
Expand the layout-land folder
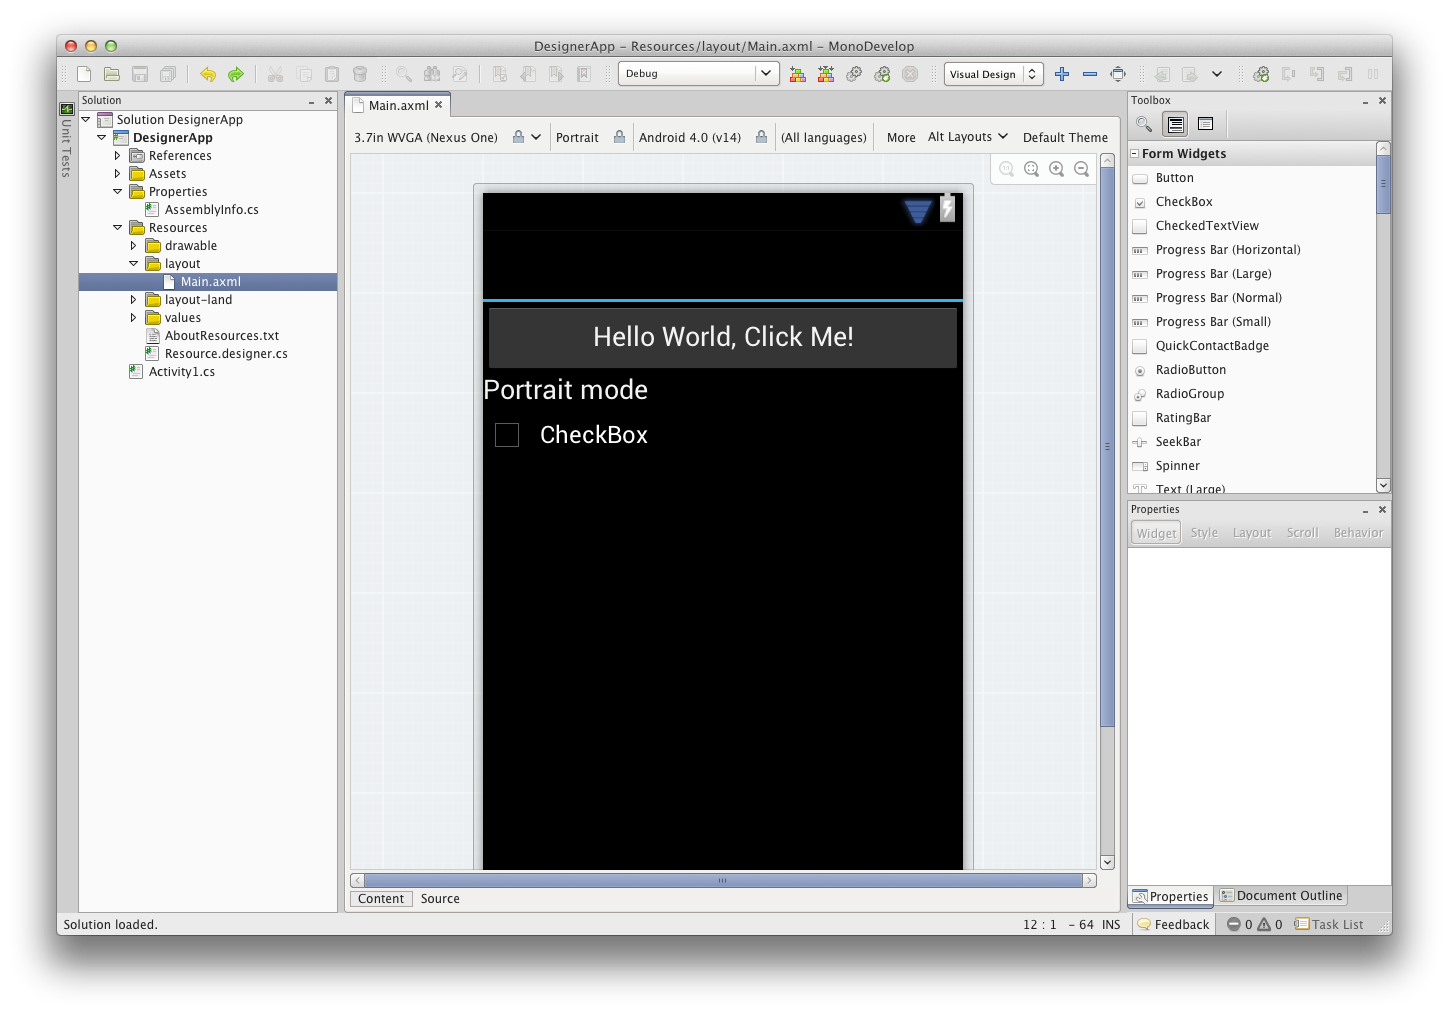pos(133,300)
